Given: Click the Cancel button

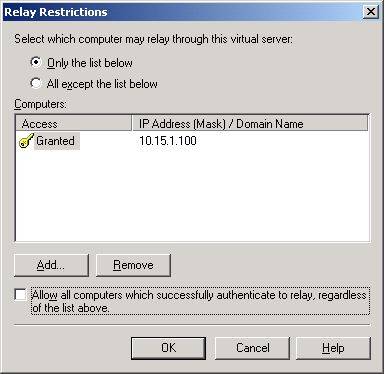Looking at the screenshot, I should [x=252, y=348].
